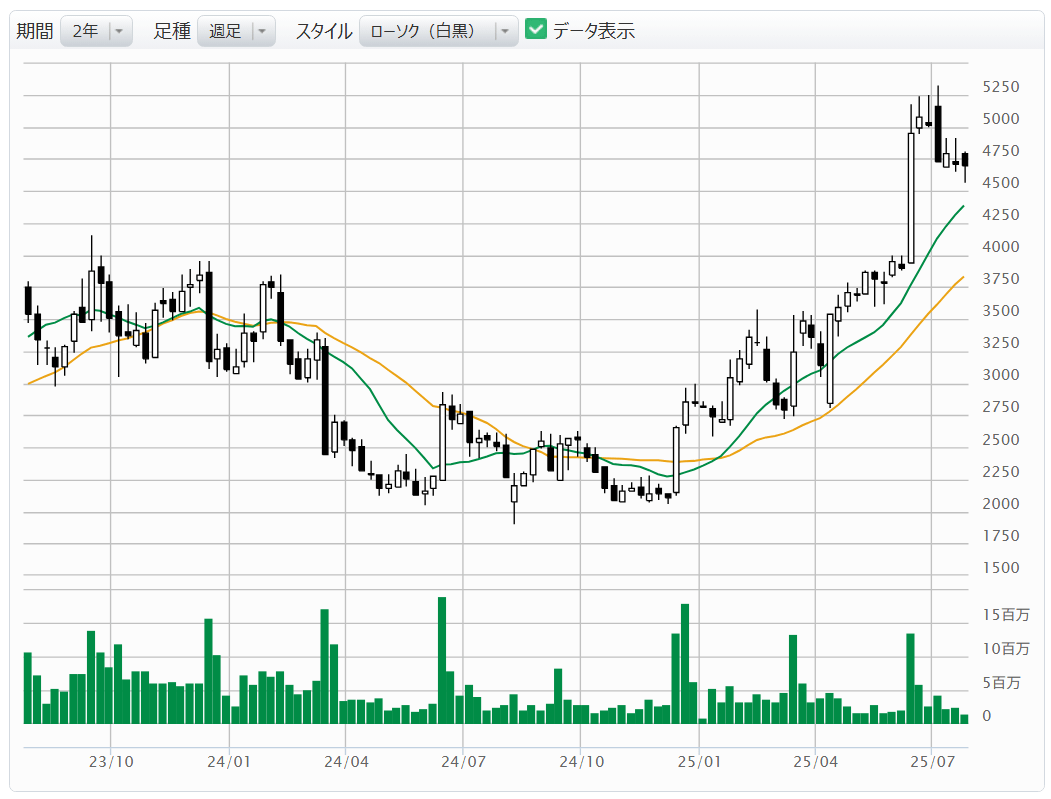Image resolution: width=1051 pixels, height=799 pixels.
Task: Click the tall white candle rising to 4900
Action: (911, 198)
